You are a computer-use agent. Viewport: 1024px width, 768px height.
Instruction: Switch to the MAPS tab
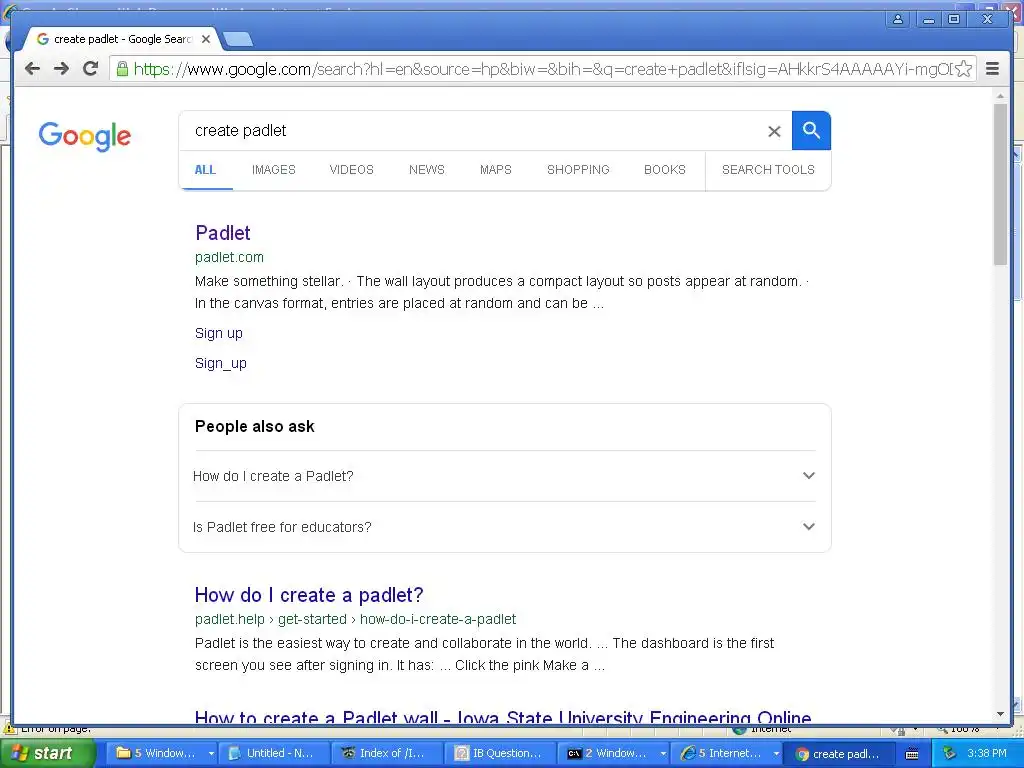coord(496,170)
